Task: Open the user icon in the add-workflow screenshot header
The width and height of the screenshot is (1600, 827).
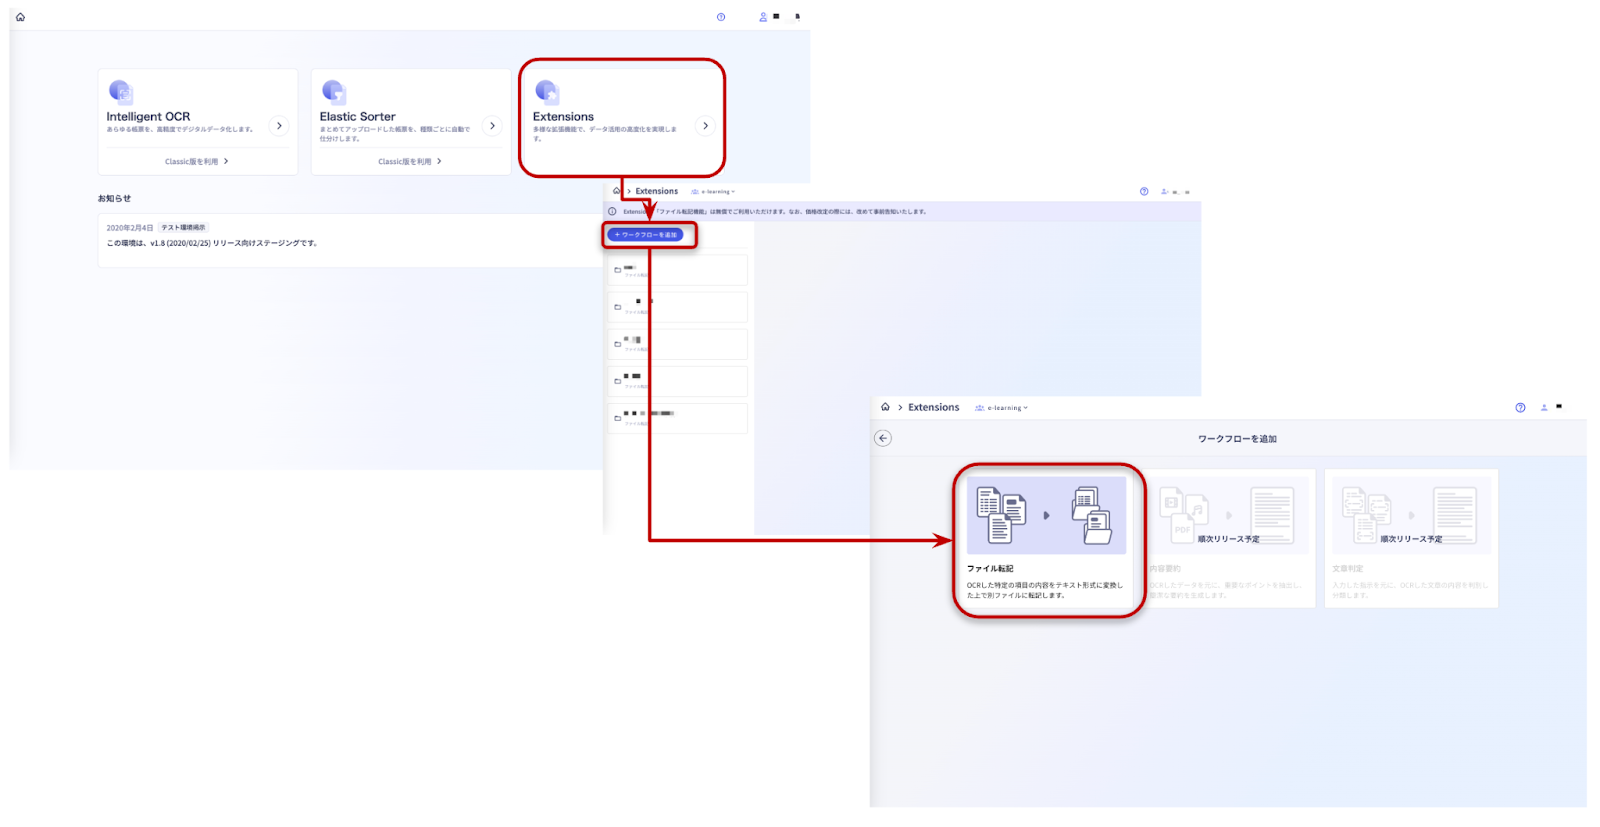Action: click(1544, 408)
